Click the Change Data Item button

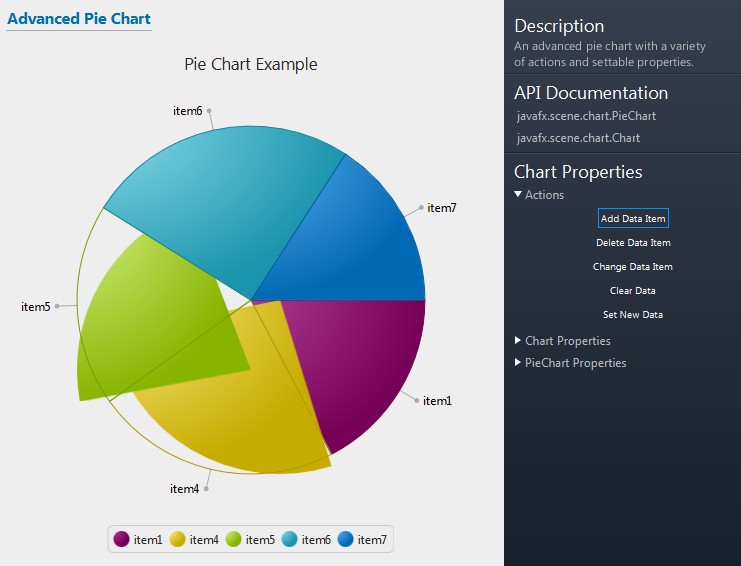[x=632, y=267]
